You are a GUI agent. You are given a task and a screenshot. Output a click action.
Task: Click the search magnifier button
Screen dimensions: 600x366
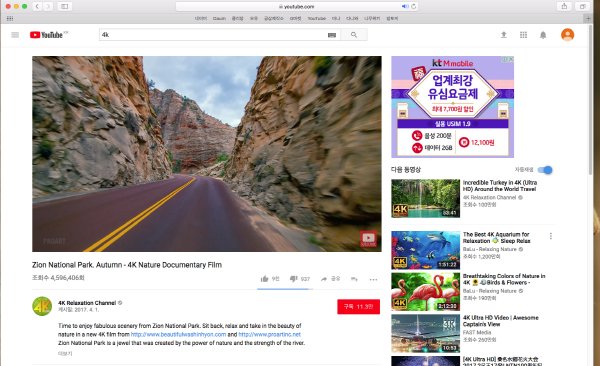354,35
